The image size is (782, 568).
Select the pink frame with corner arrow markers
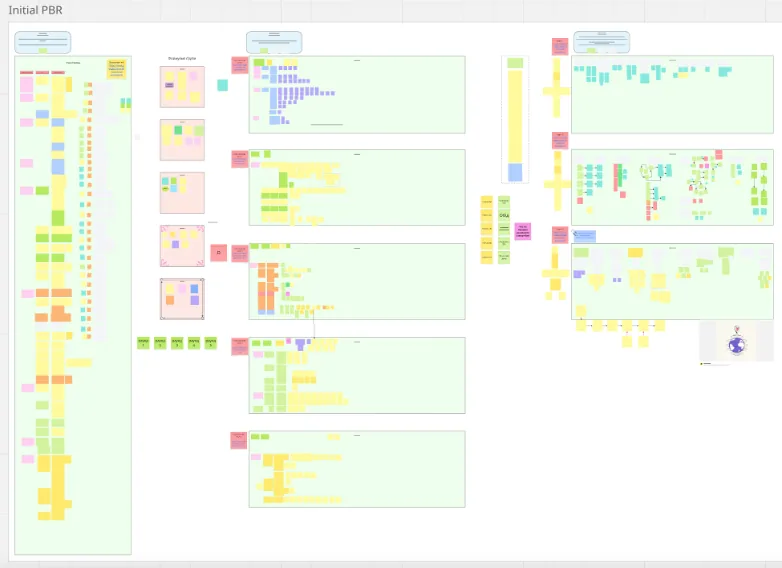click(182, 246)
